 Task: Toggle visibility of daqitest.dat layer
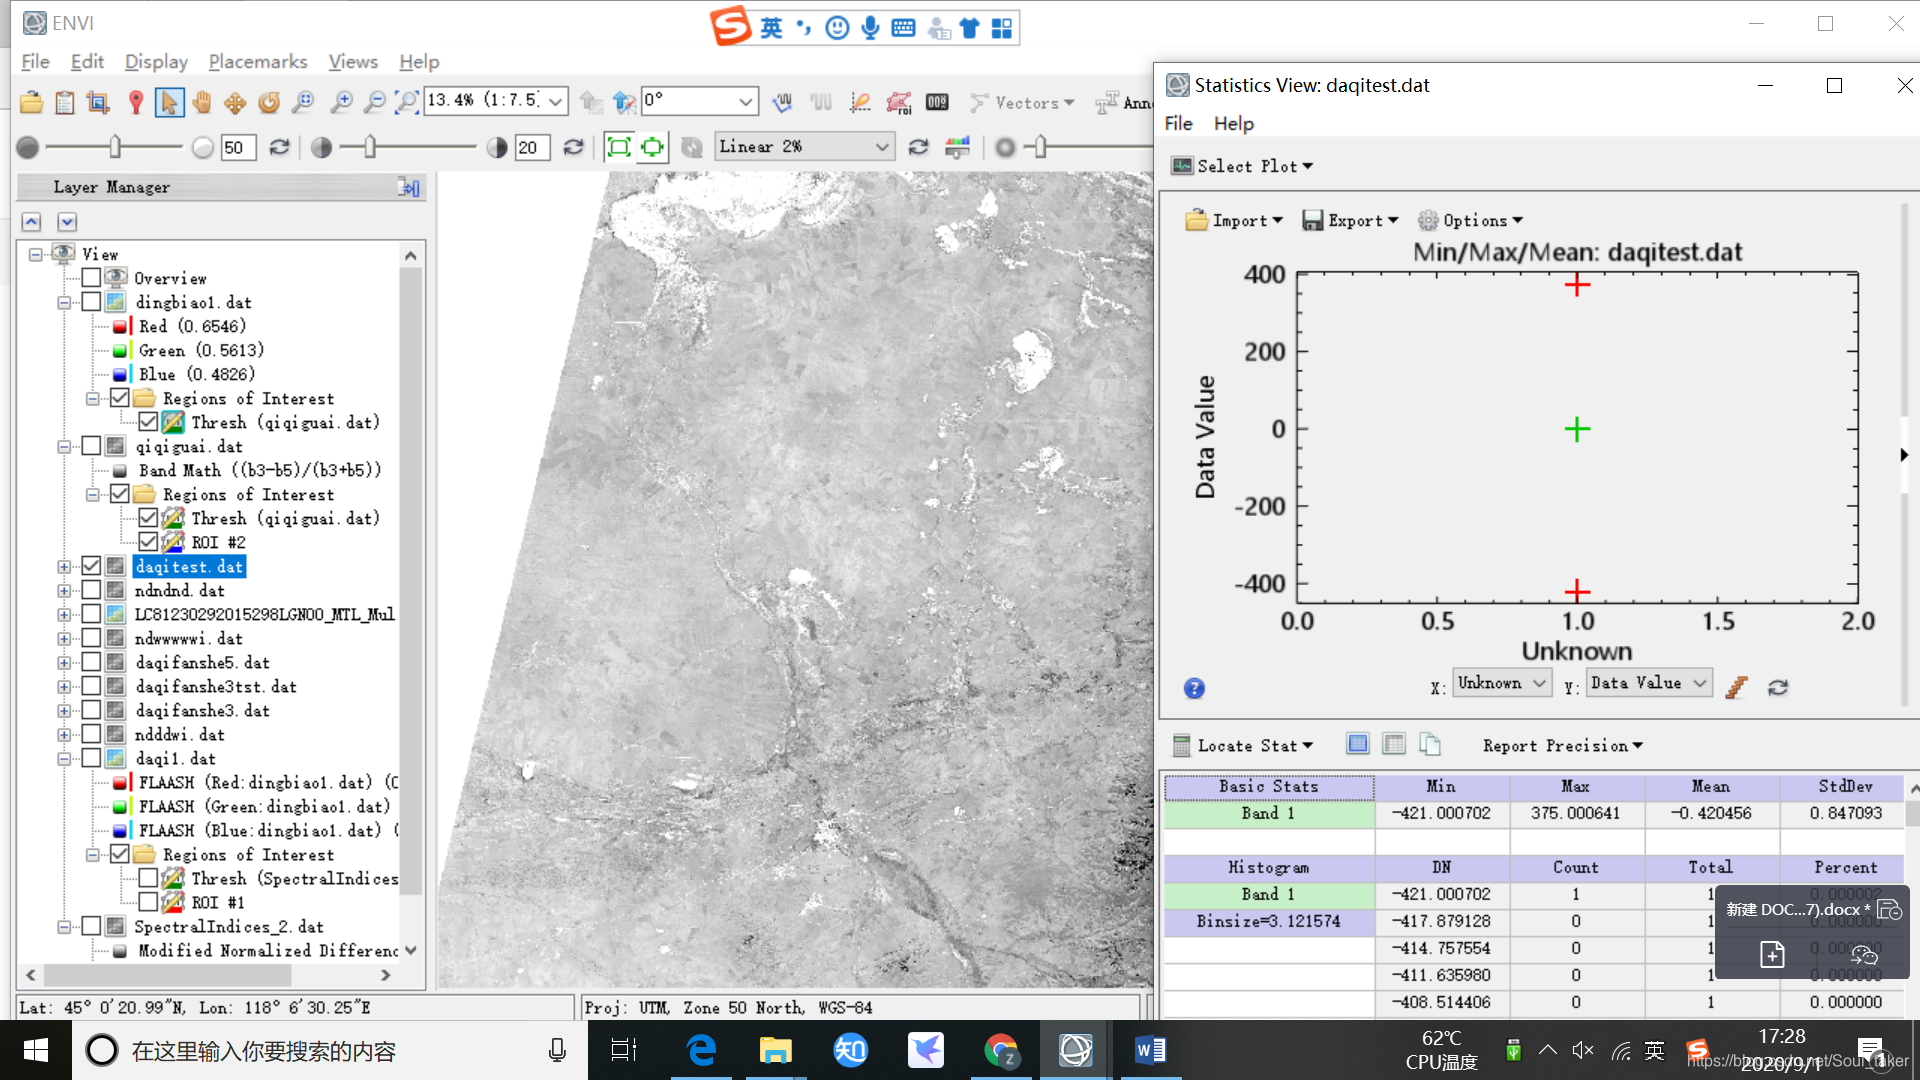tap(90, 566)
